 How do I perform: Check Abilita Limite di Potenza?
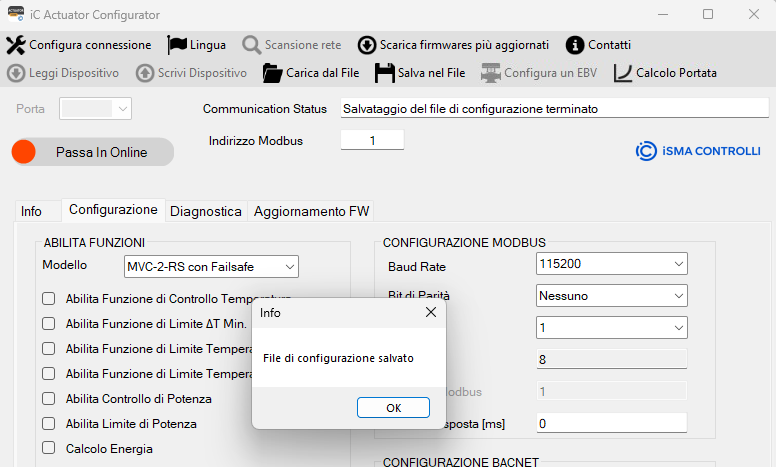48,423
